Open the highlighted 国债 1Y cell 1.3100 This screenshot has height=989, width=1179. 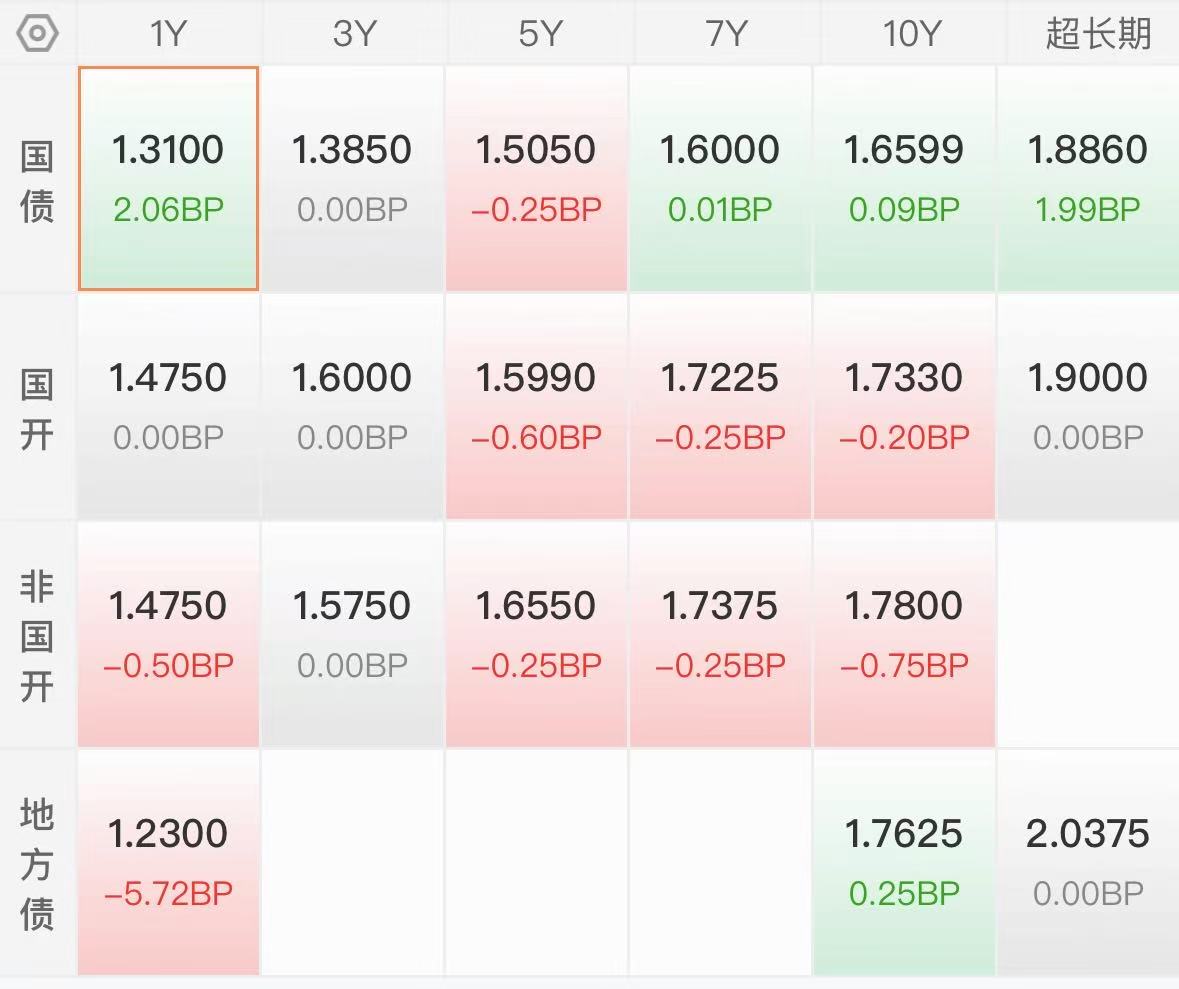tap(168, 178)
